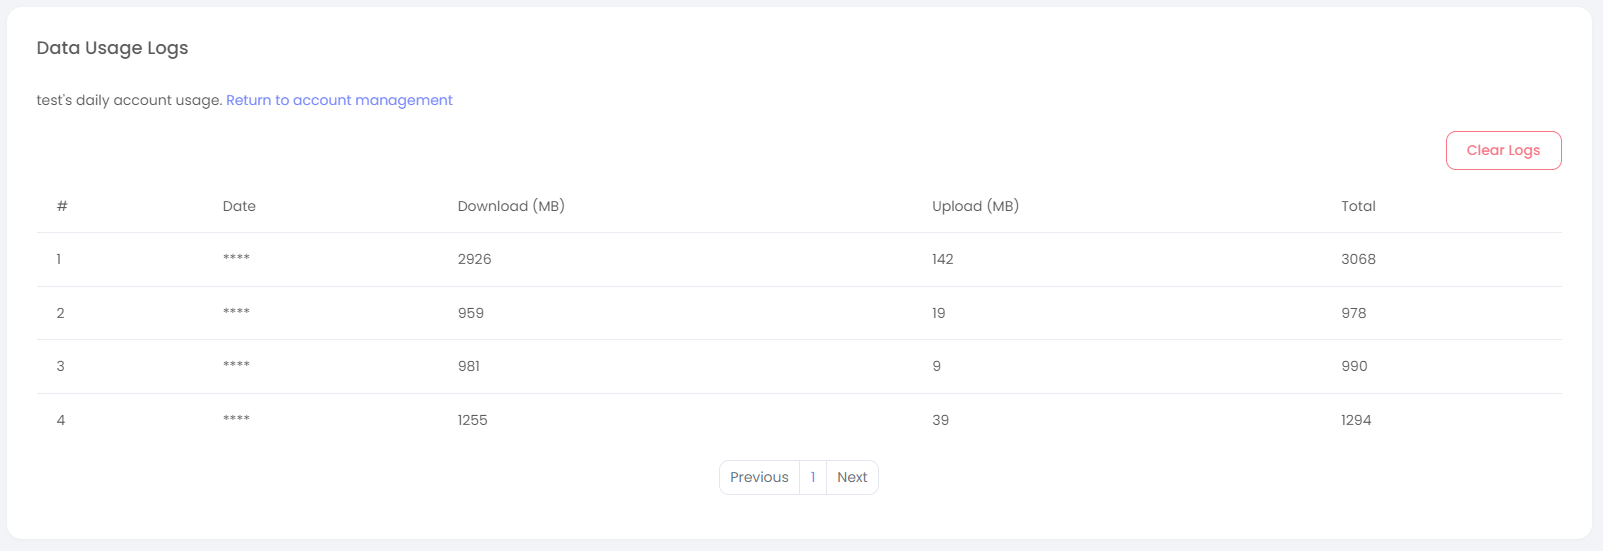Click the Download (MB) column header
This screenshot has height=551, width=1603.
(511, 206)
